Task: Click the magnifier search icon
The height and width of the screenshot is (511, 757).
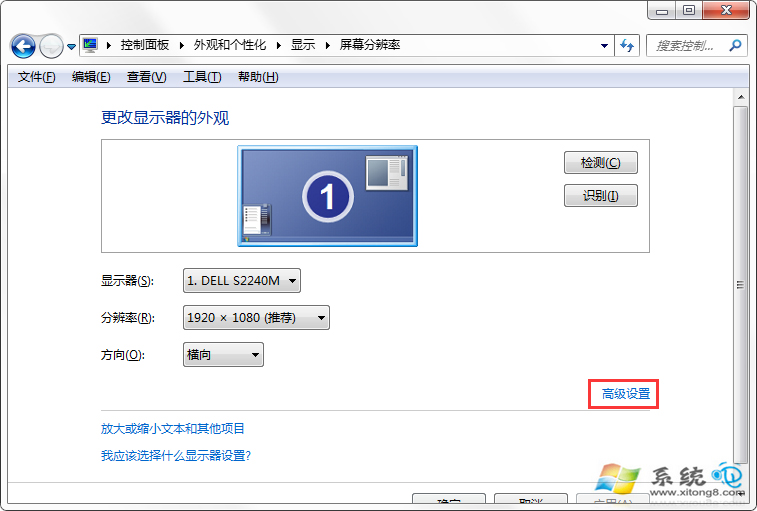Action: [735, 46]
